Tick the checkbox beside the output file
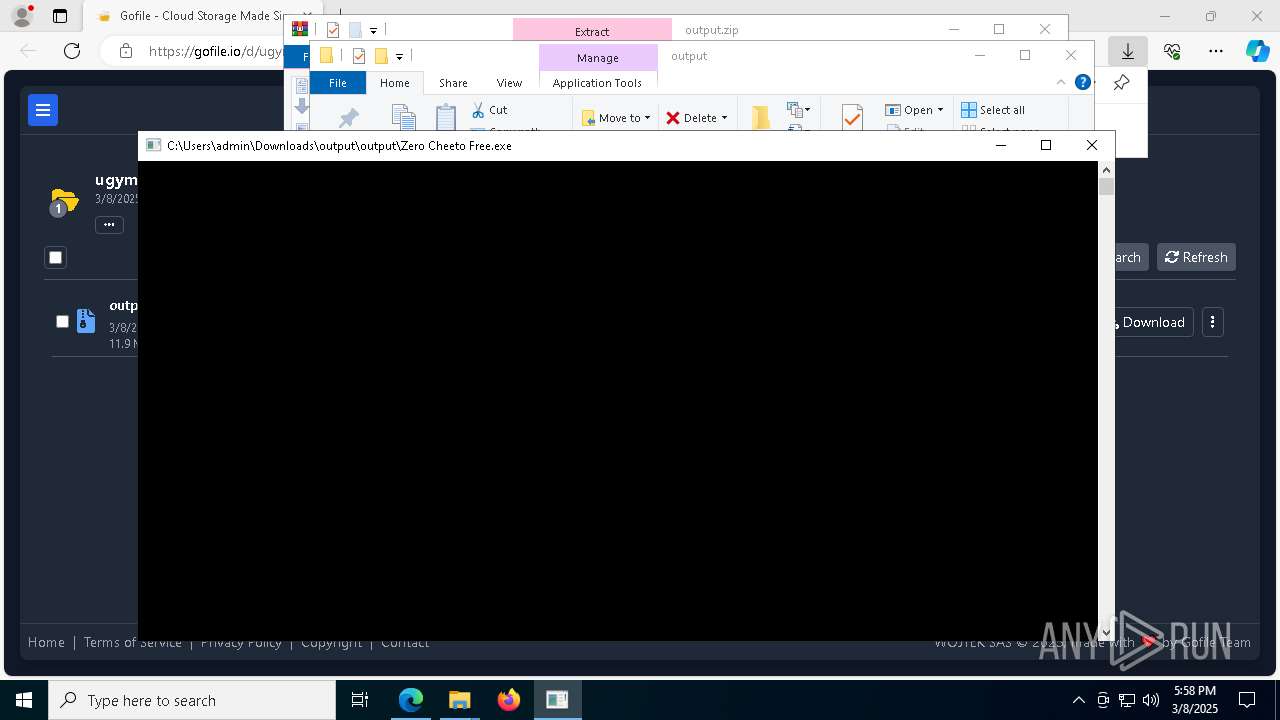Viewport: 1280px width, 720px height. [62, 321]
